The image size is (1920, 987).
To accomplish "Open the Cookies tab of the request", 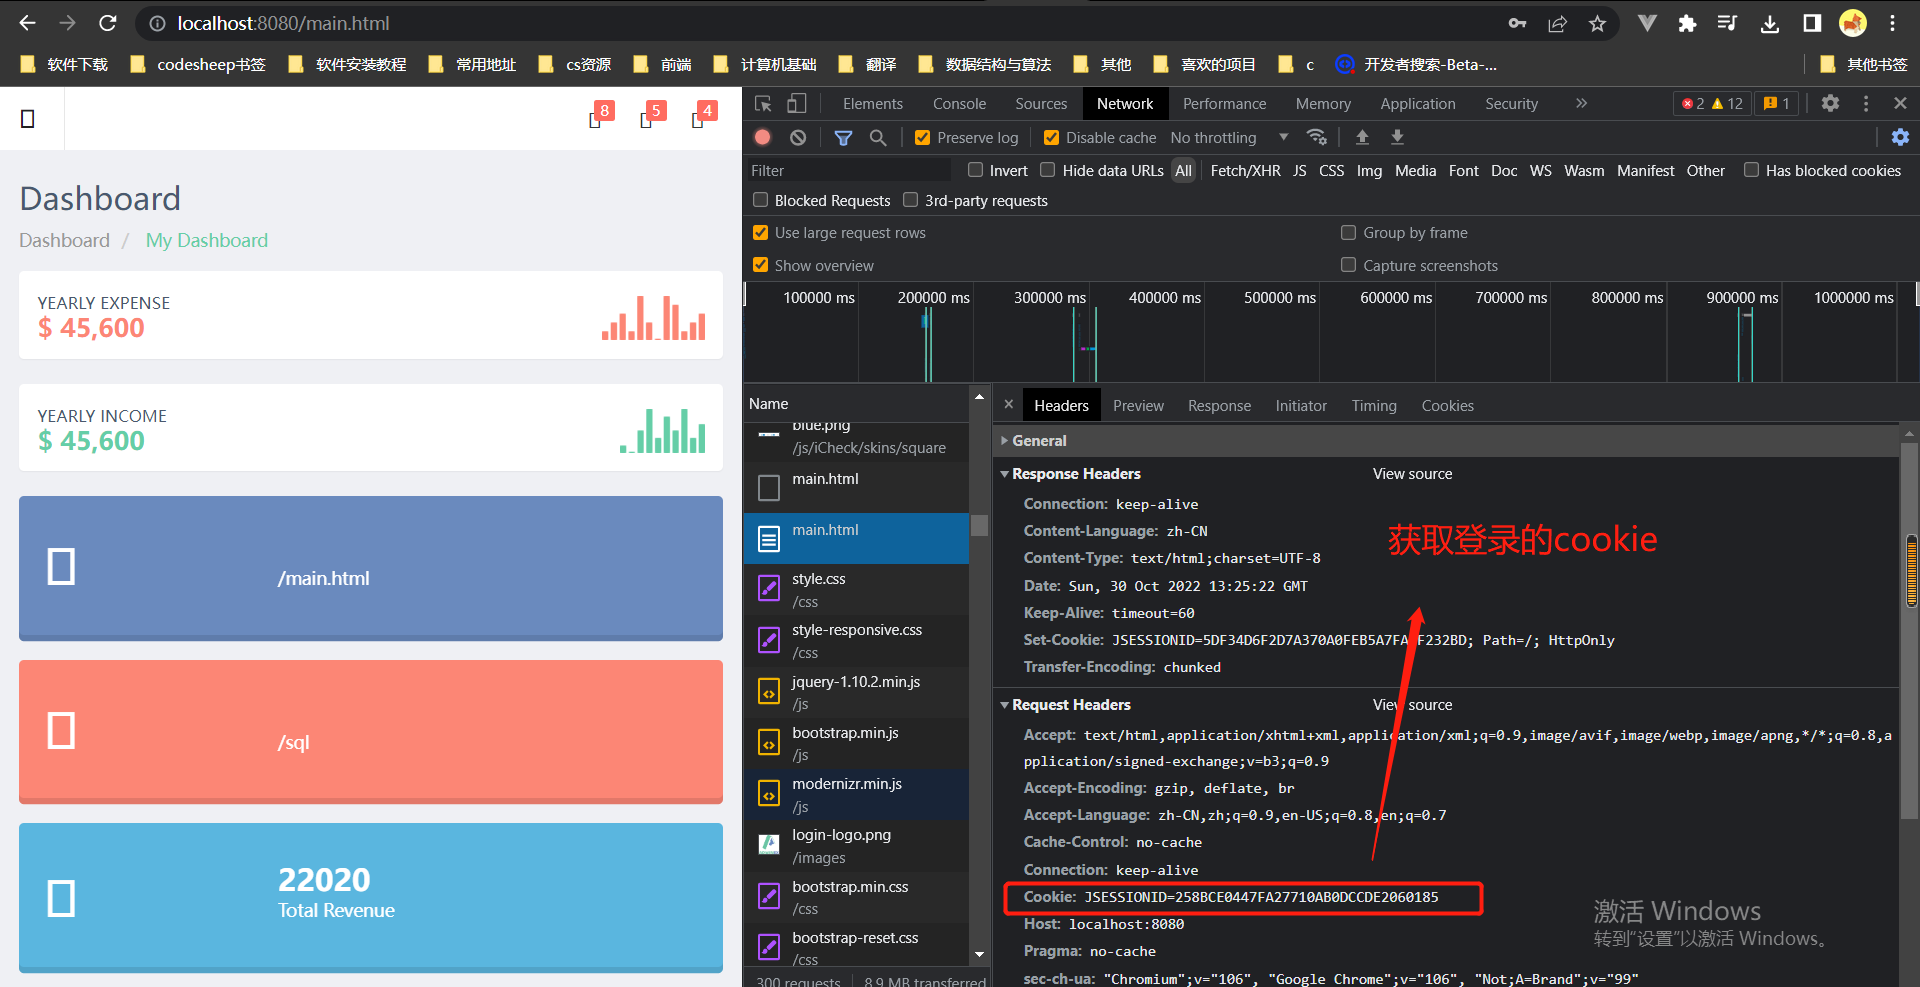I will tap(1447, 405).
